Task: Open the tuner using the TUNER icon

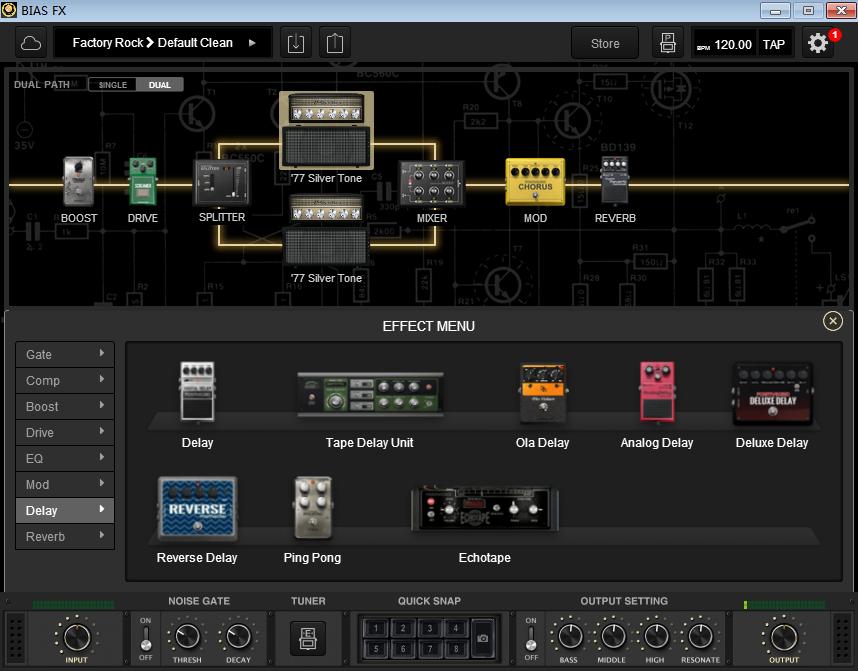Action: tap(308, 638)
